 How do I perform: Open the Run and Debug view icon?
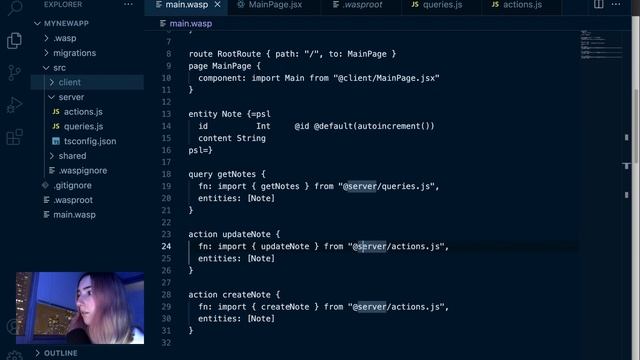15,105
